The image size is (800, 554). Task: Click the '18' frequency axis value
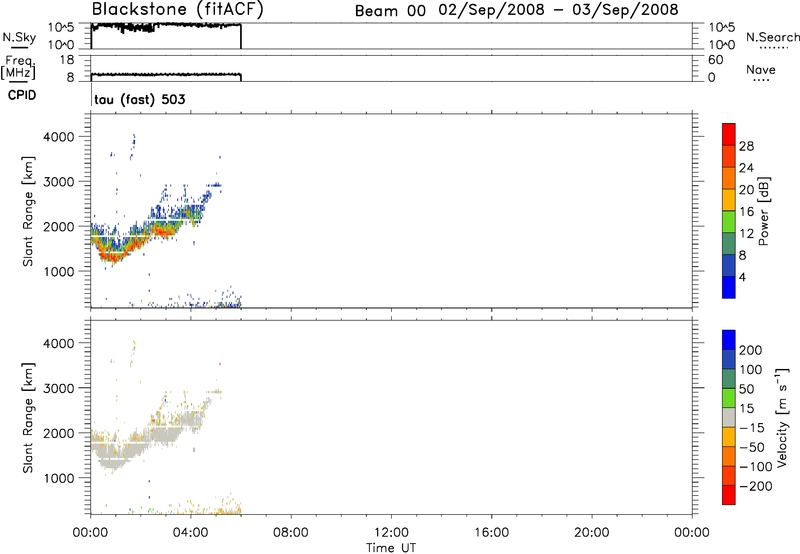pos(67,60)
